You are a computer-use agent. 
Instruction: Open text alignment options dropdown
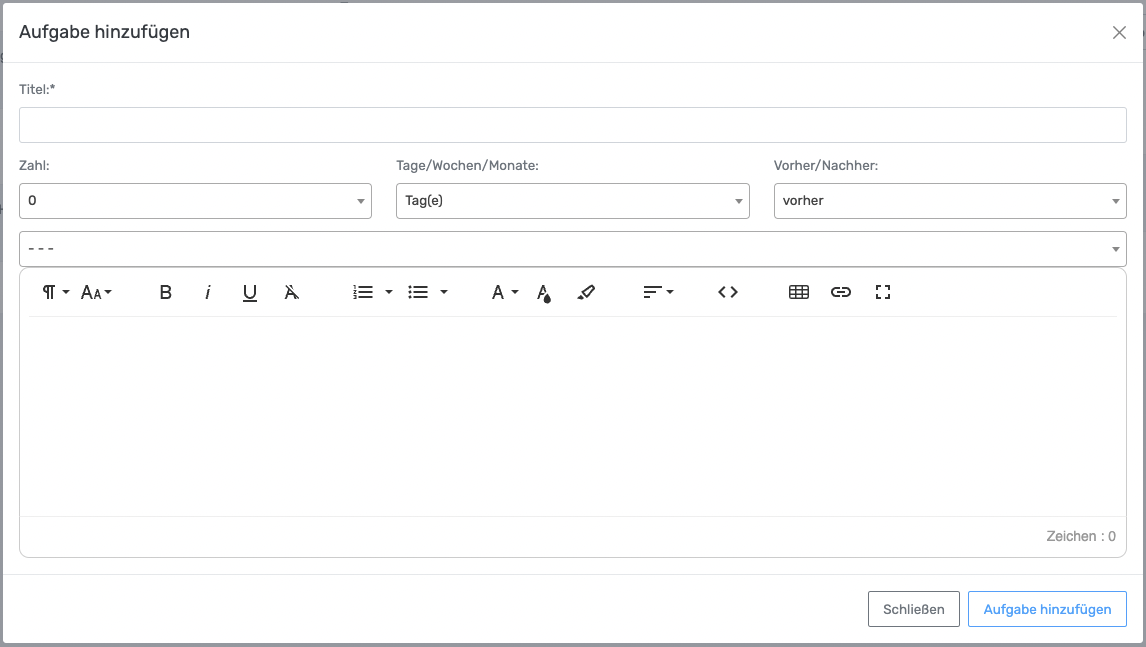pos(657,292)
